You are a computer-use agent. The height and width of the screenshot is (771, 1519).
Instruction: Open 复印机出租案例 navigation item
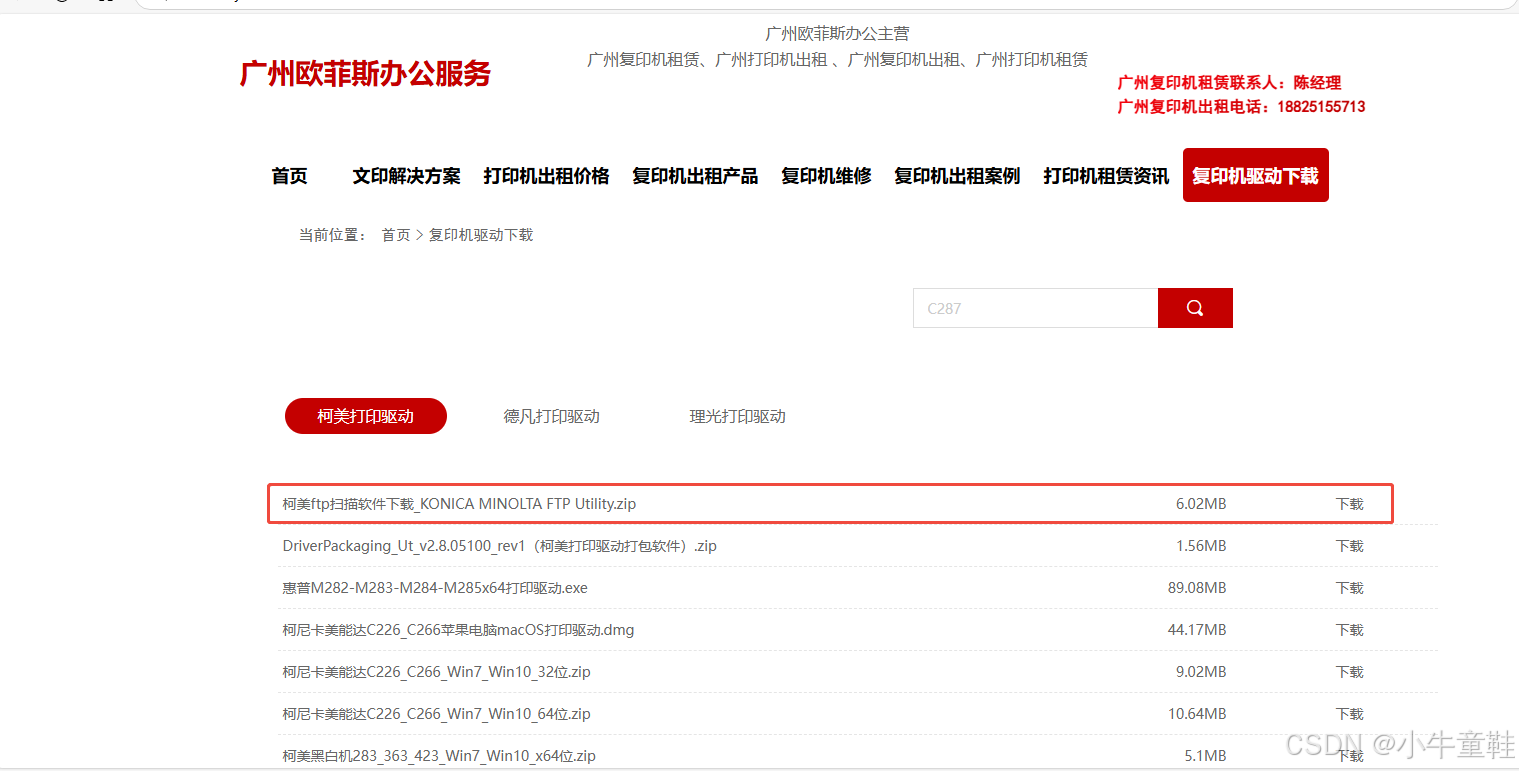point(957,176)
